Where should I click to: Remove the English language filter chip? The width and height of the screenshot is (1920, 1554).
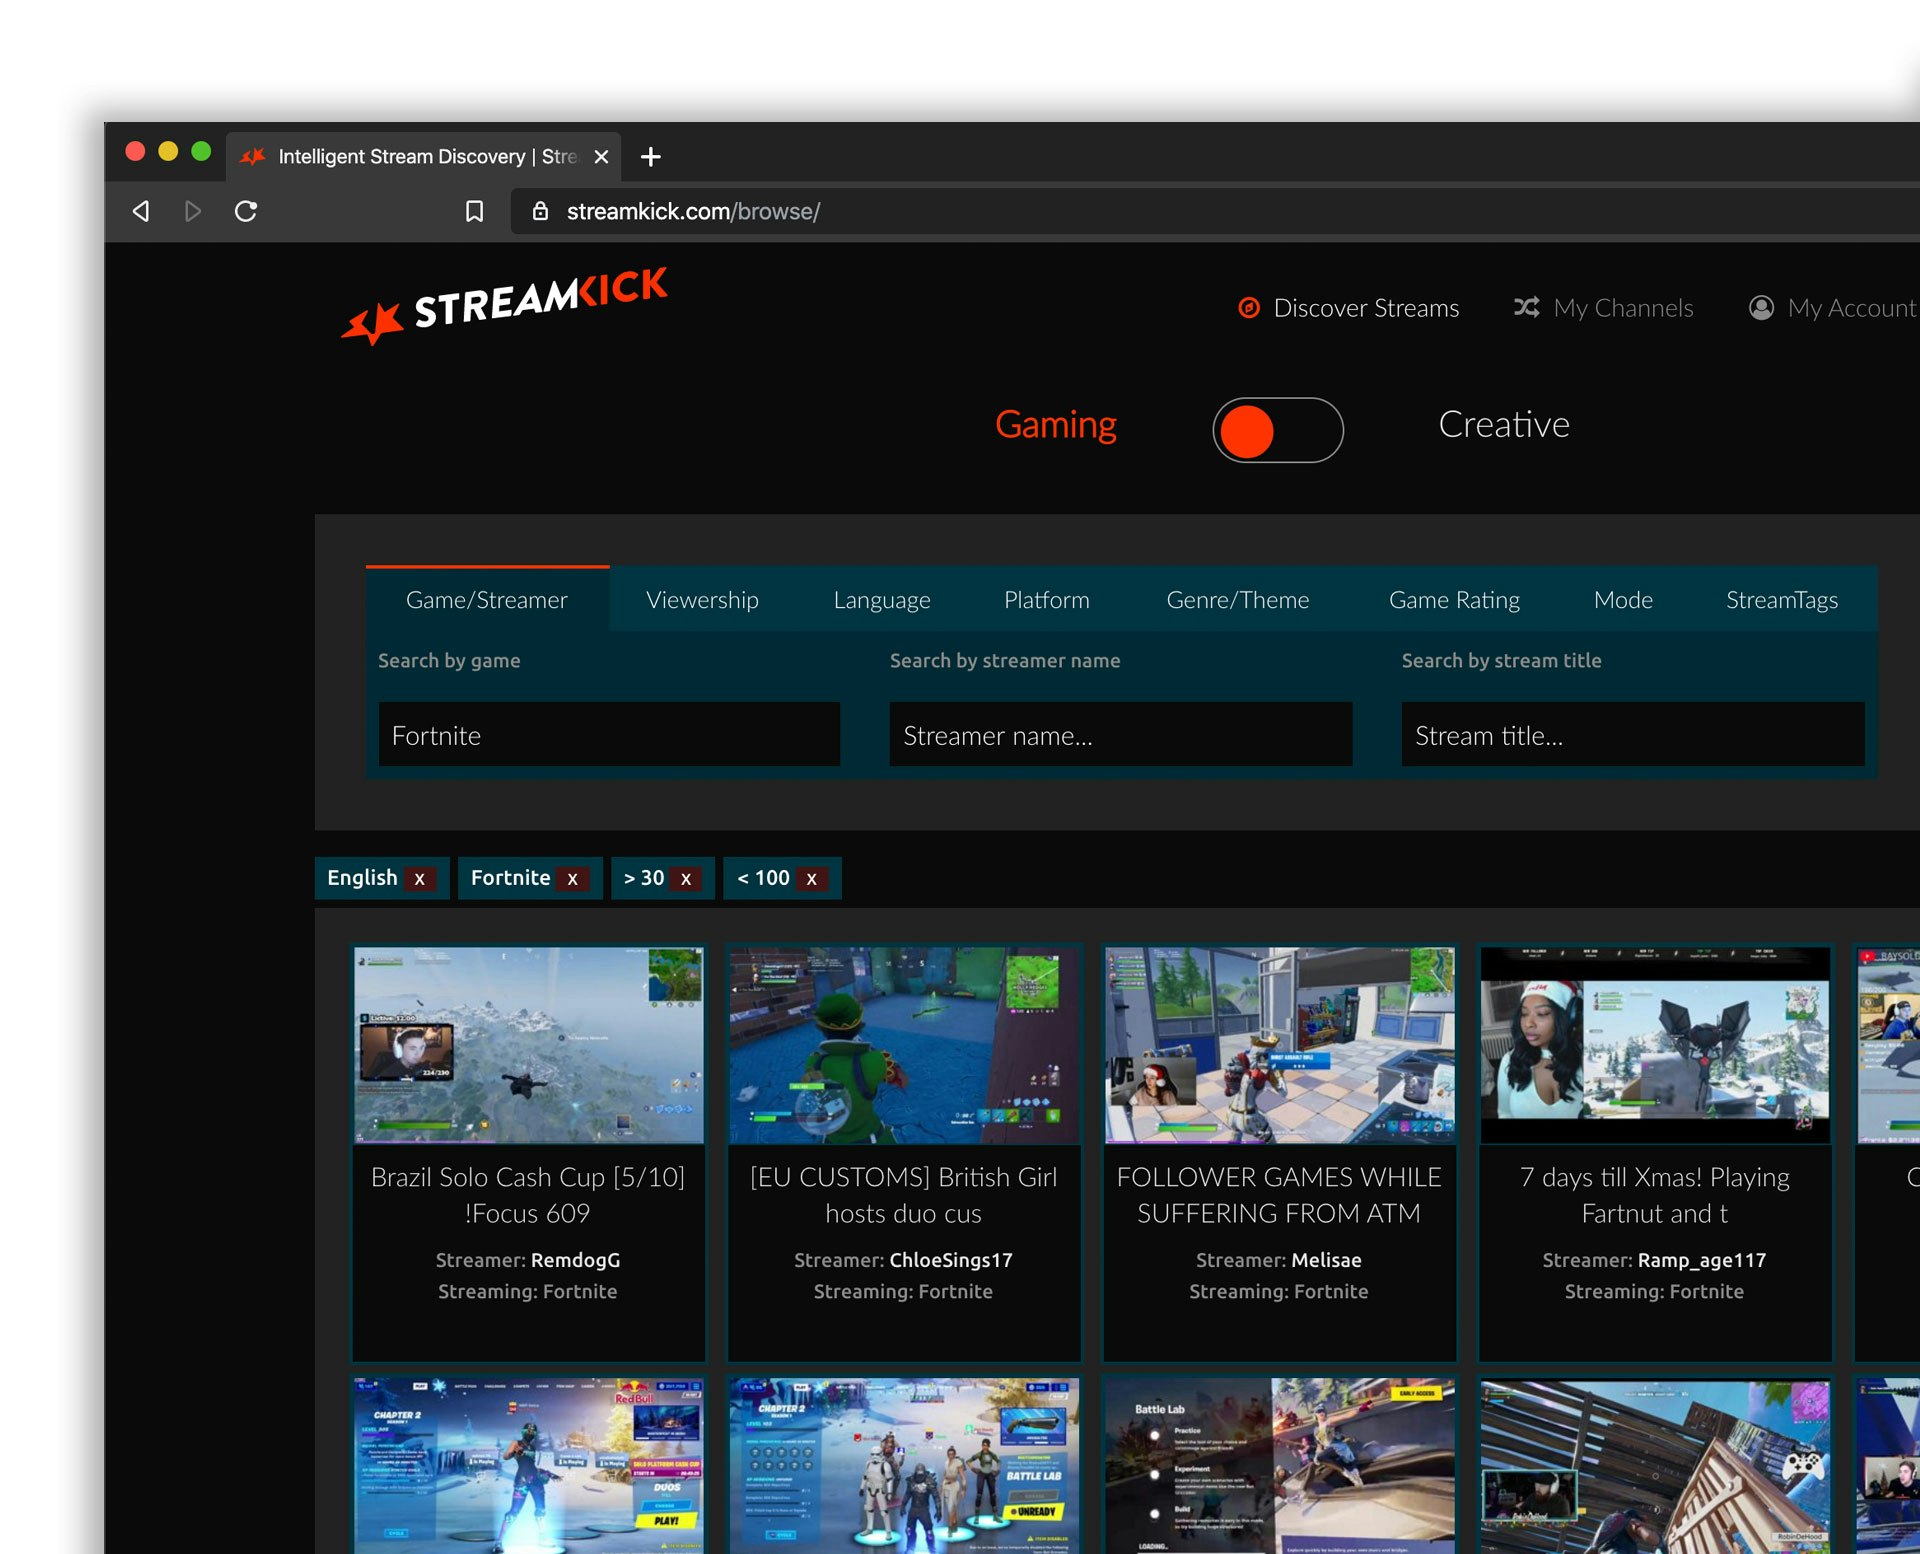click(x=419, y=878)
